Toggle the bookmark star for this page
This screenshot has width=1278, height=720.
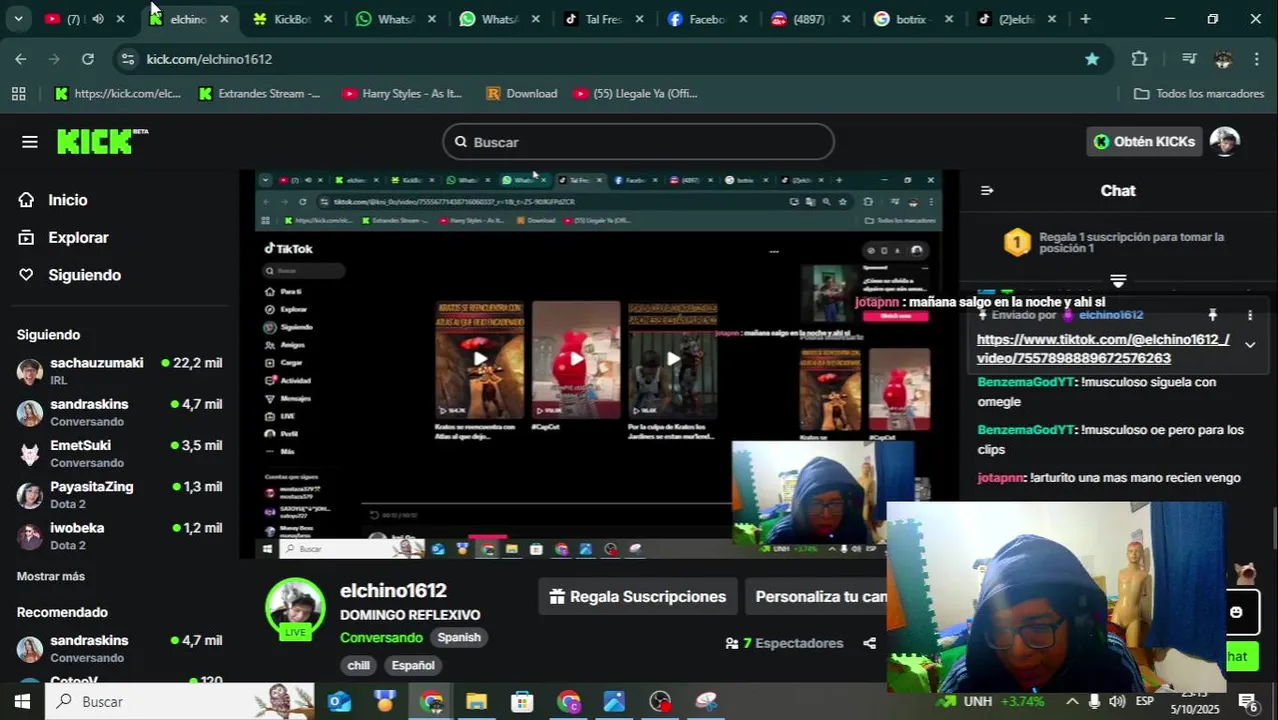click(1092, 59)
